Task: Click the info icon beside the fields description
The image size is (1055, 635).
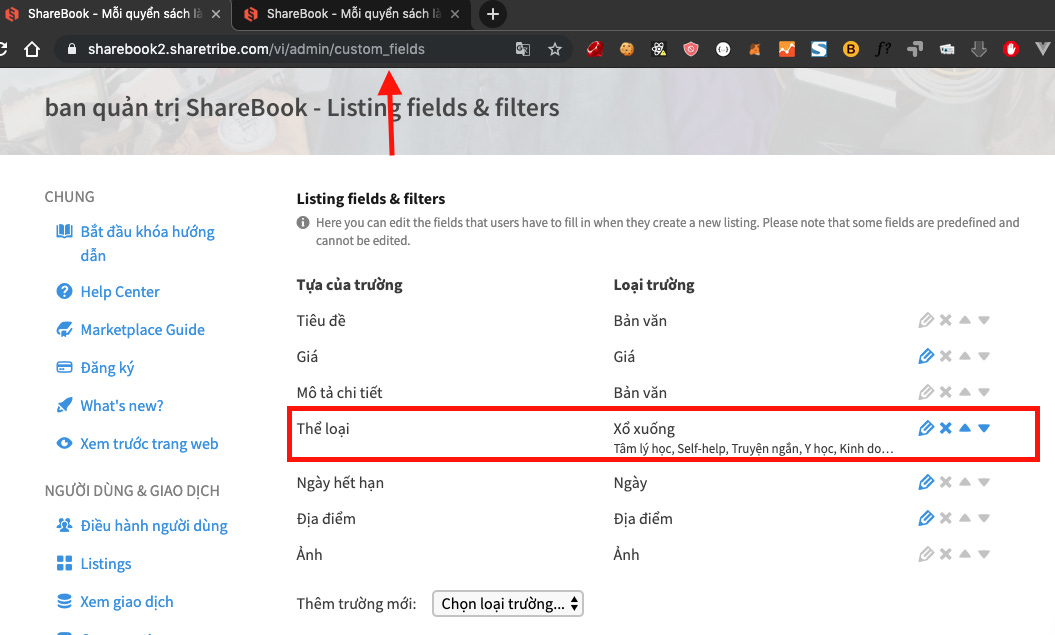Action: [303, 222]
